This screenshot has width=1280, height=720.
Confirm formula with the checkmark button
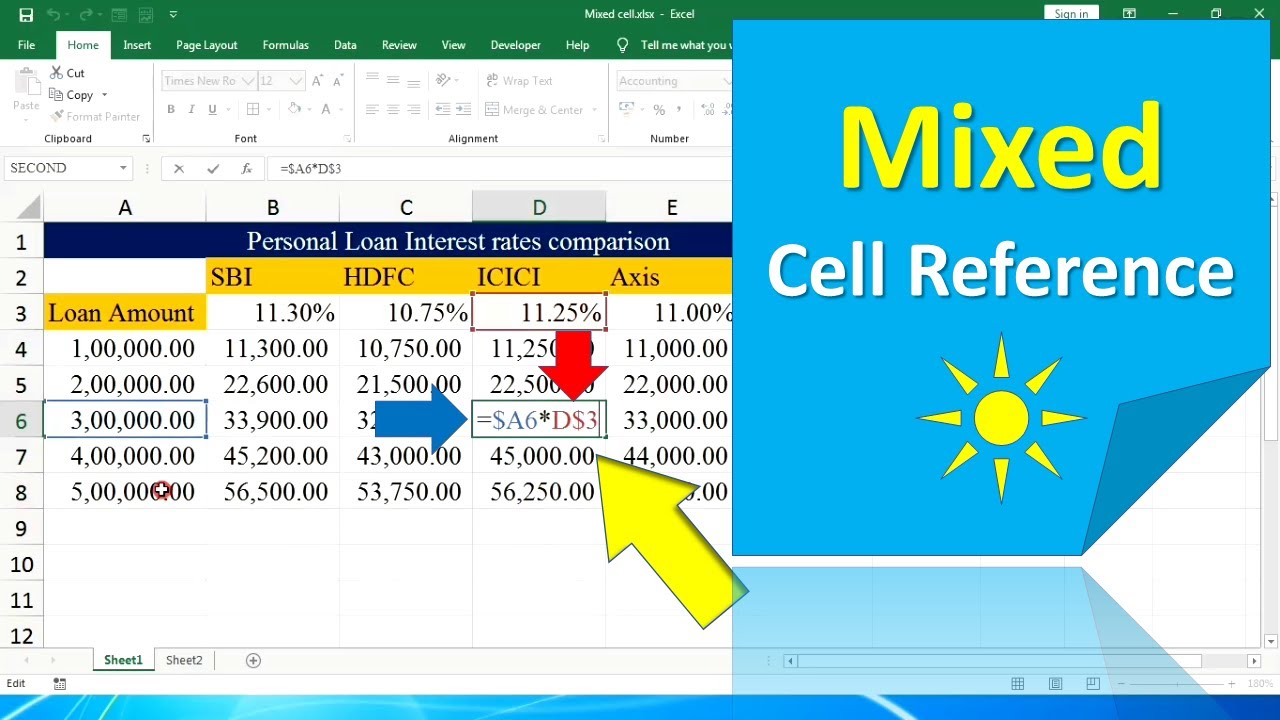tap(213, 169)
